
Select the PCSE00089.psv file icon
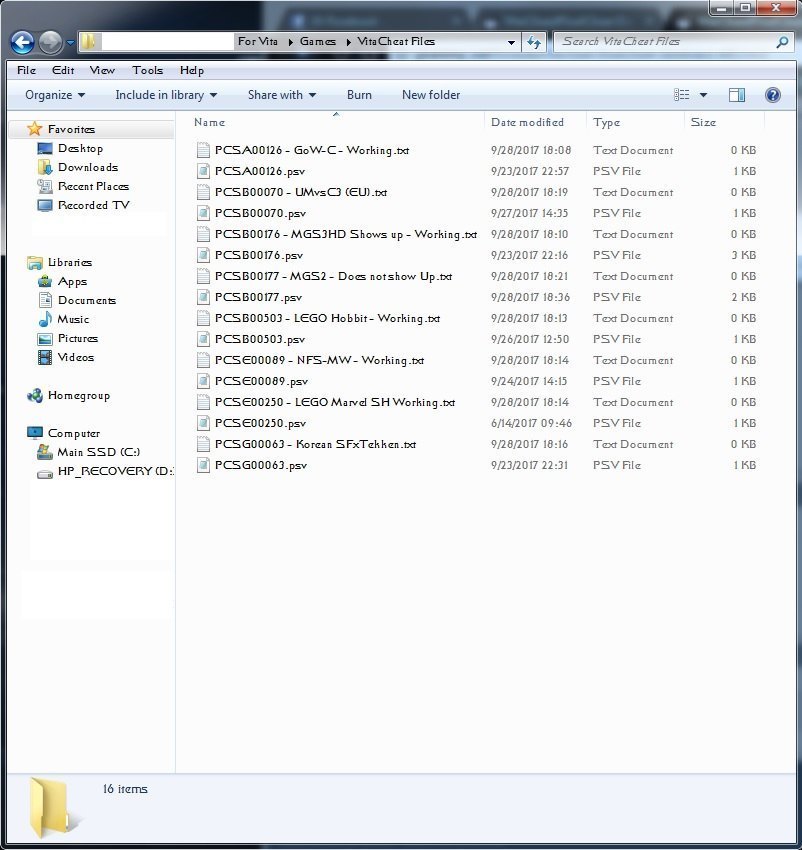pos(203,381)
